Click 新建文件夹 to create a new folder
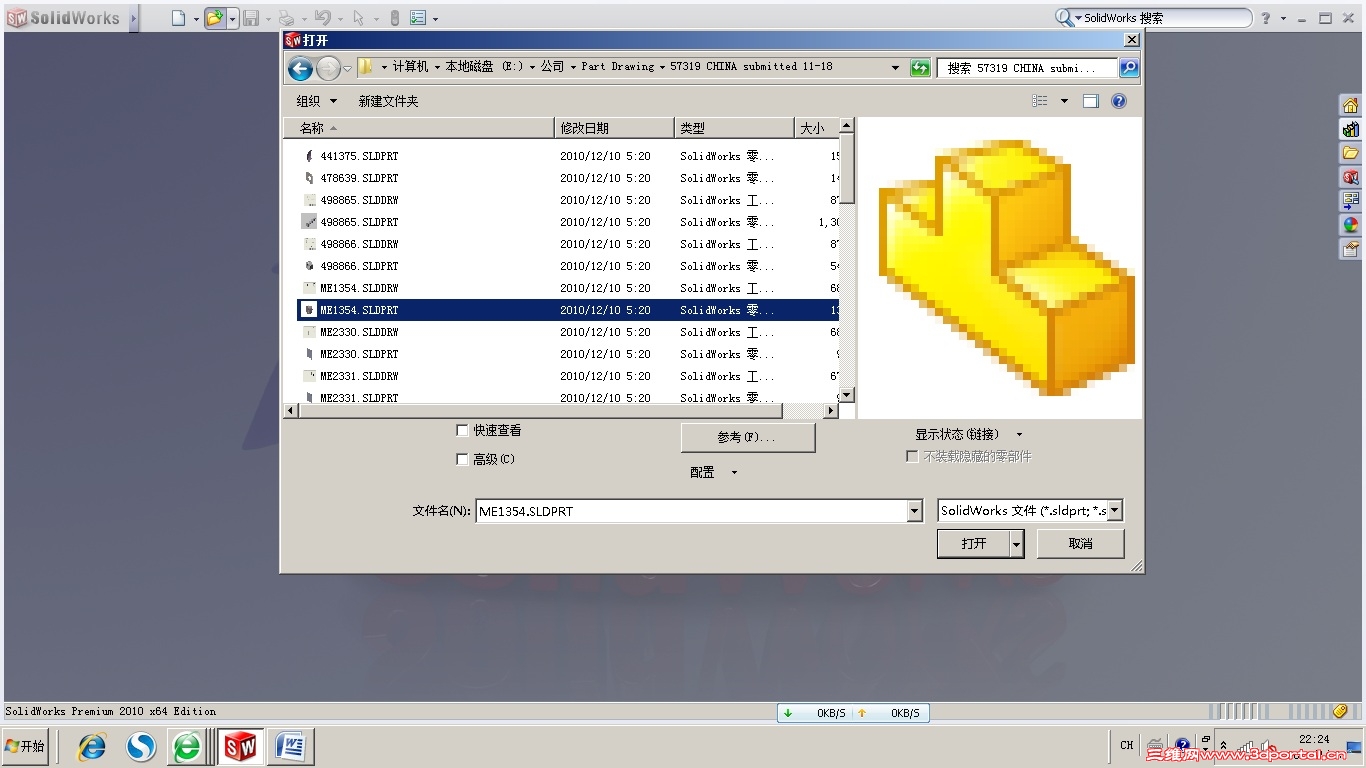Viewport: 1366px width, 768px height. tap(388, 101)
